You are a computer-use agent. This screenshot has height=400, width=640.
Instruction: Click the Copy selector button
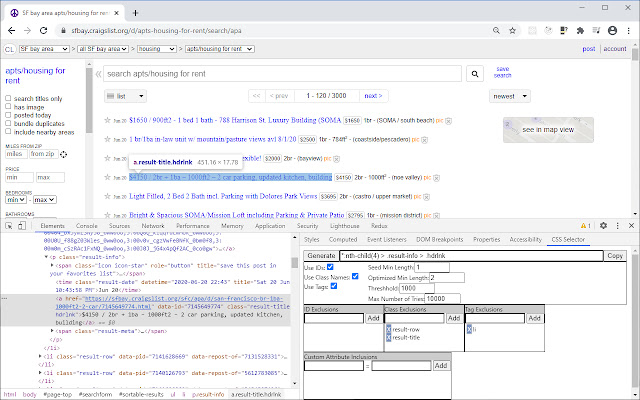pos(615,256)
